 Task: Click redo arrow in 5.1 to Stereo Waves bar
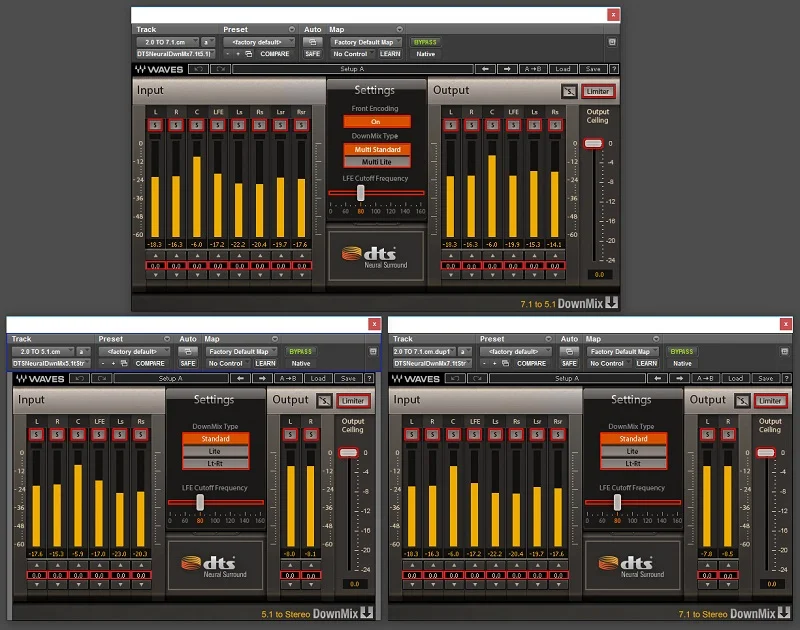pos(102,379)
